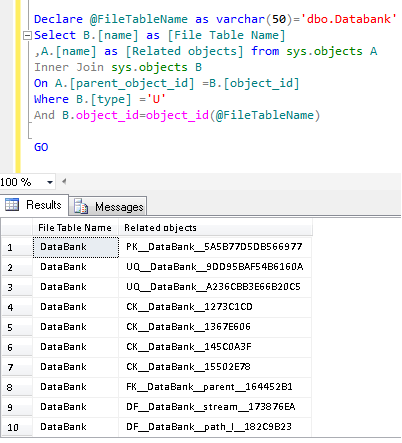Select row header 9
Viewport: 402px width, 443px height.
17,407
